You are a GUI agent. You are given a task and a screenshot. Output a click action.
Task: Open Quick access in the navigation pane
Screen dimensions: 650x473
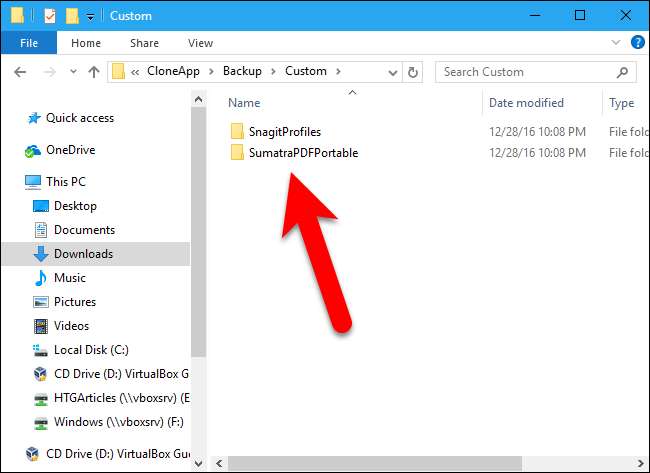click(80, 118)
